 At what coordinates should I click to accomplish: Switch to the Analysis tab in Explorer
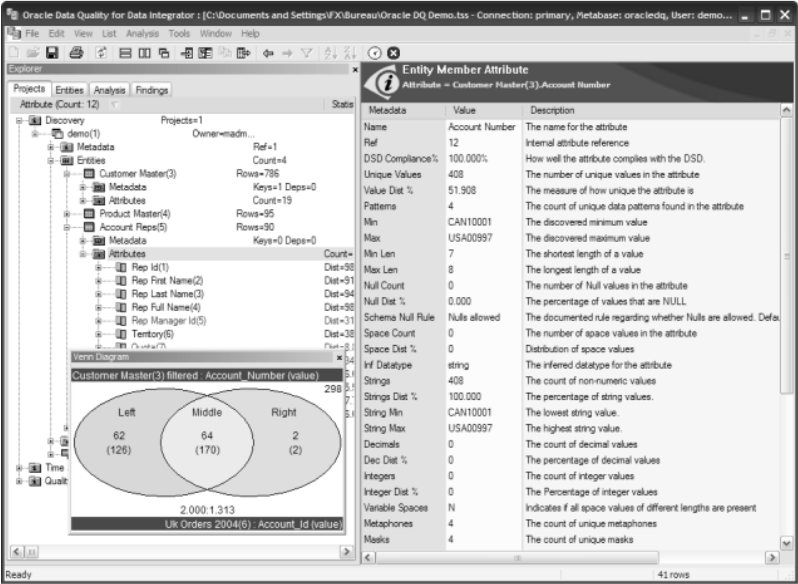coord(109,90)
